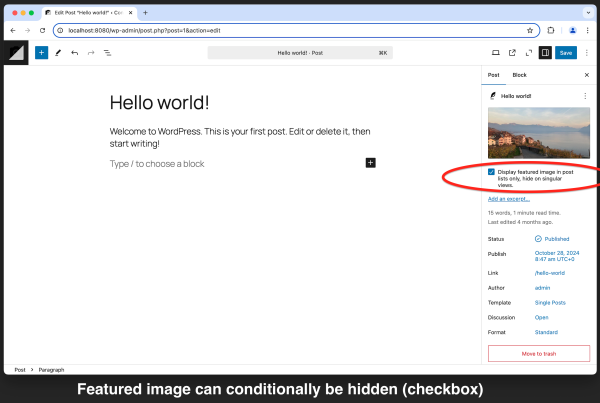600x403 pixels.
Task: Click the blue block inserter plus button
Action: click(41, 52)
